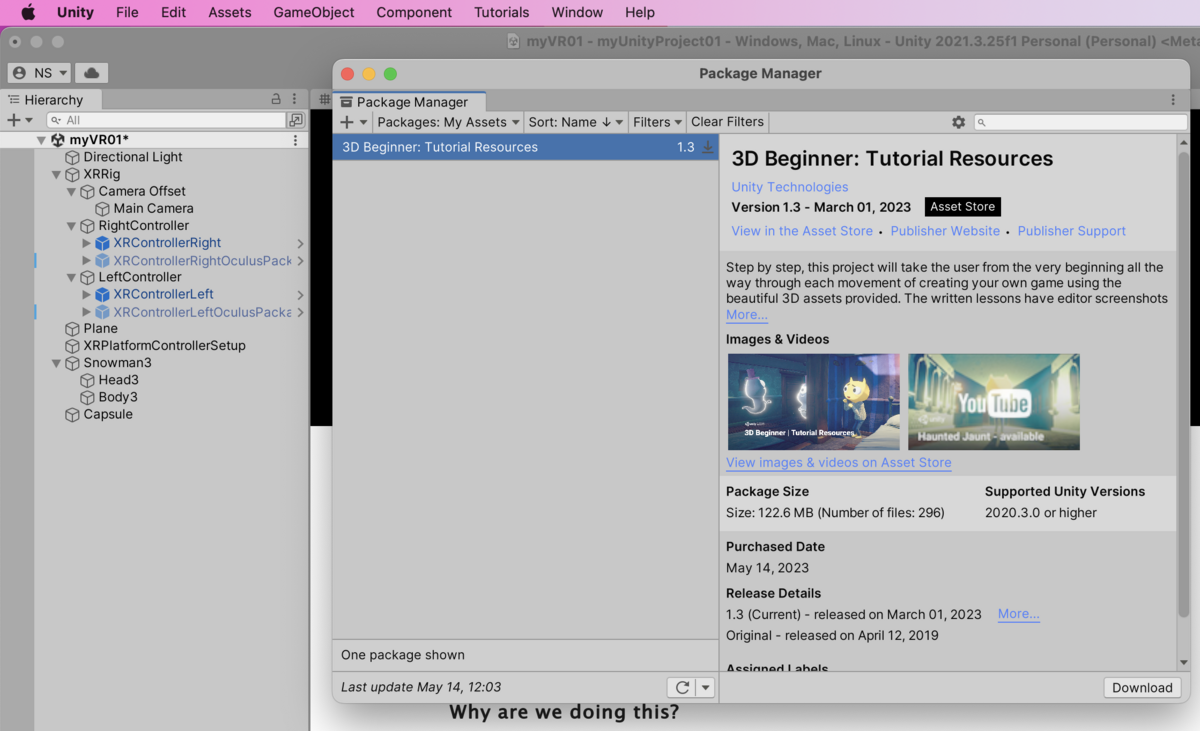This screenshot has width=1200, height=731.
Task: Open the 3D Beginner tutorial thumbnail
Action: tap(814, 401)
